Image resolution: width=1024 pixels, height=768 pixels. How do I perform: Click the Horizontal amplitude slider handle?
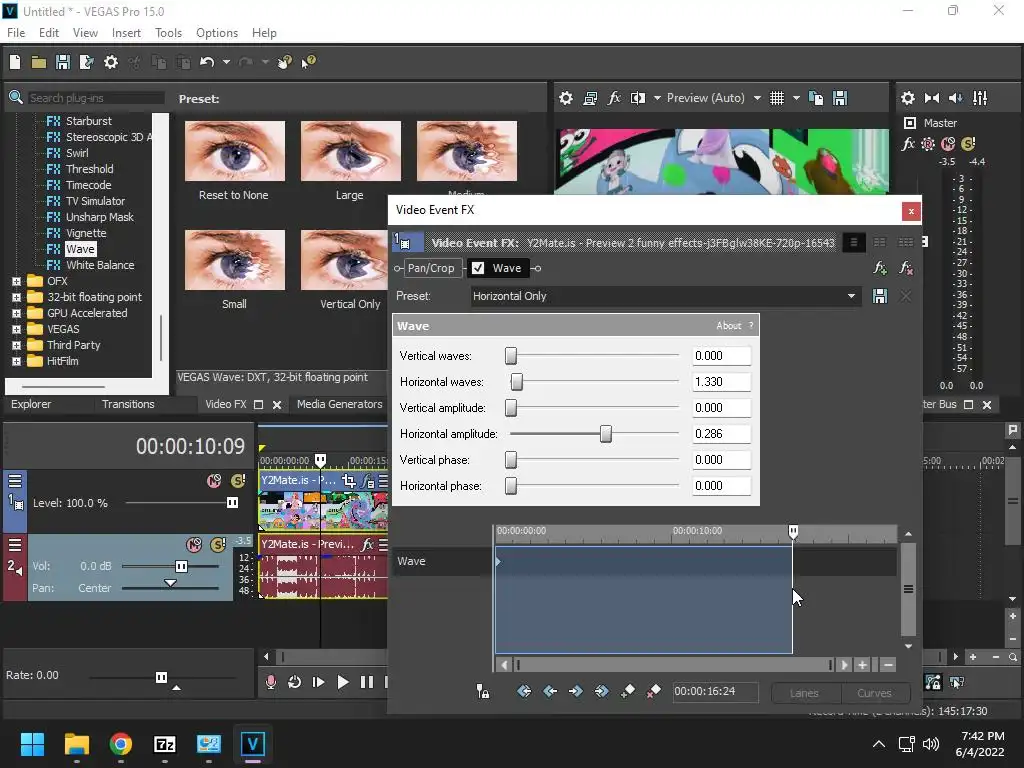click(606, 434)
